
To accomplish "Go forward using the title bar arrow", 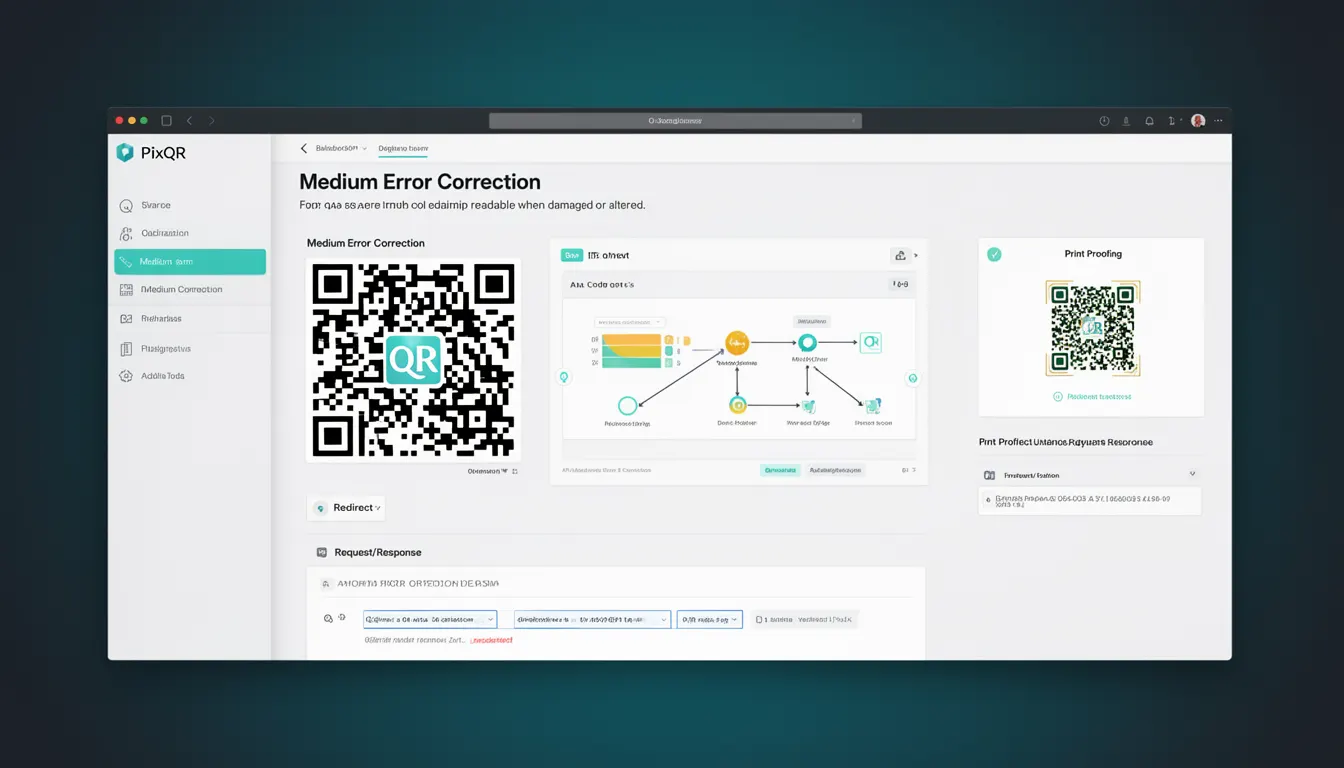I will pos(212,120).
